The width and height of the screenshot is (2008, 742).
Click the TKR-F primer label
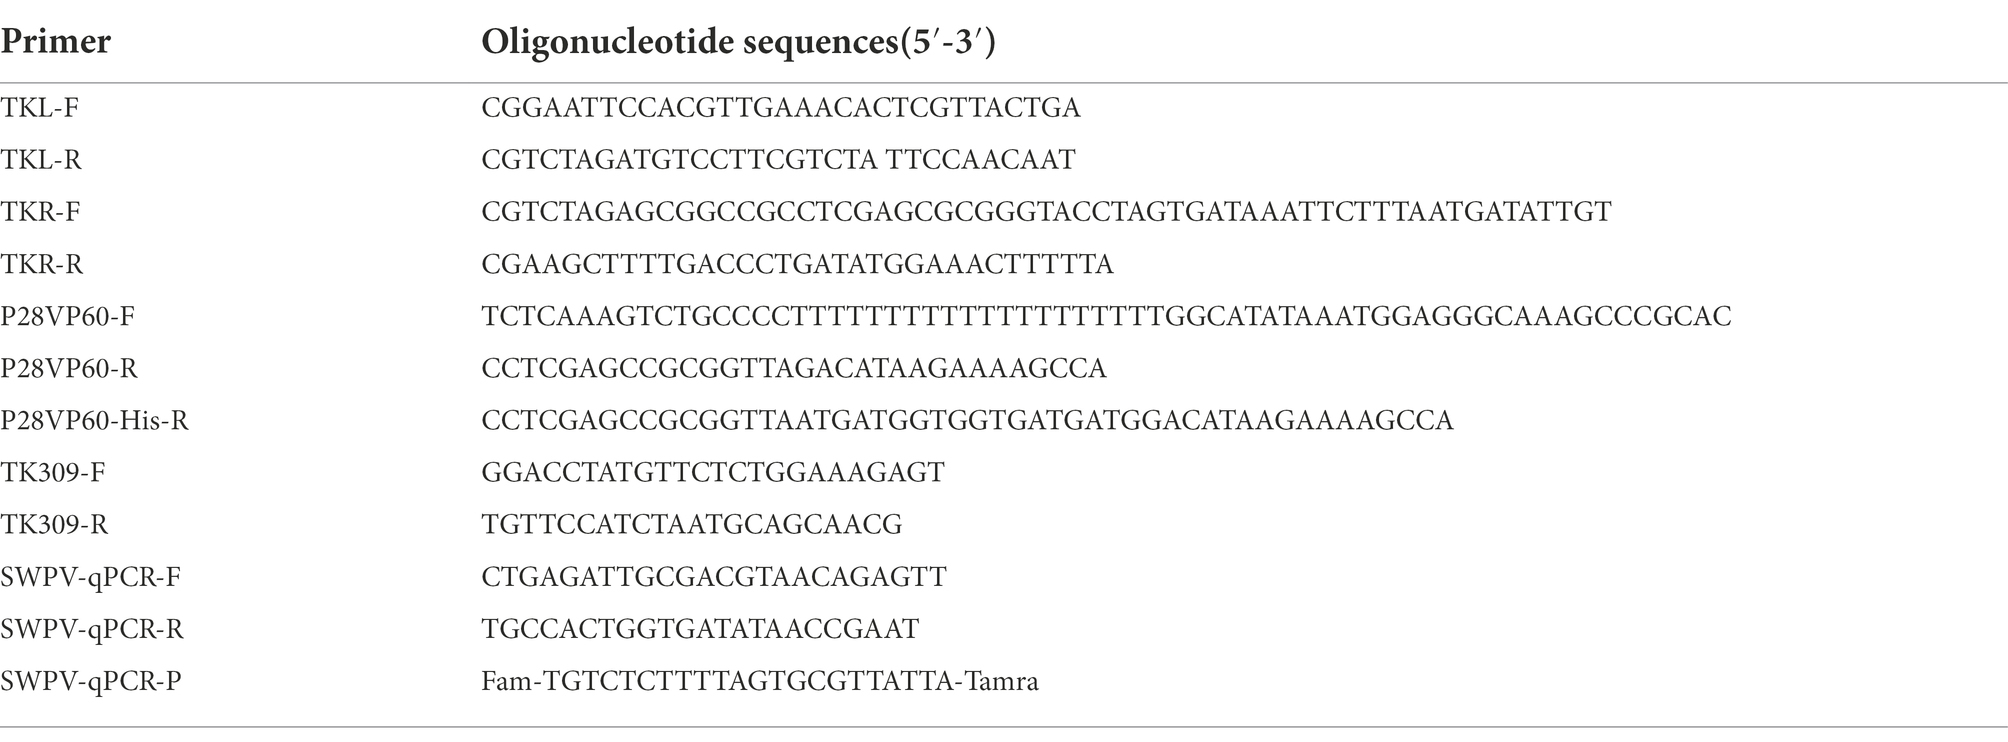[x=41, y=212]
